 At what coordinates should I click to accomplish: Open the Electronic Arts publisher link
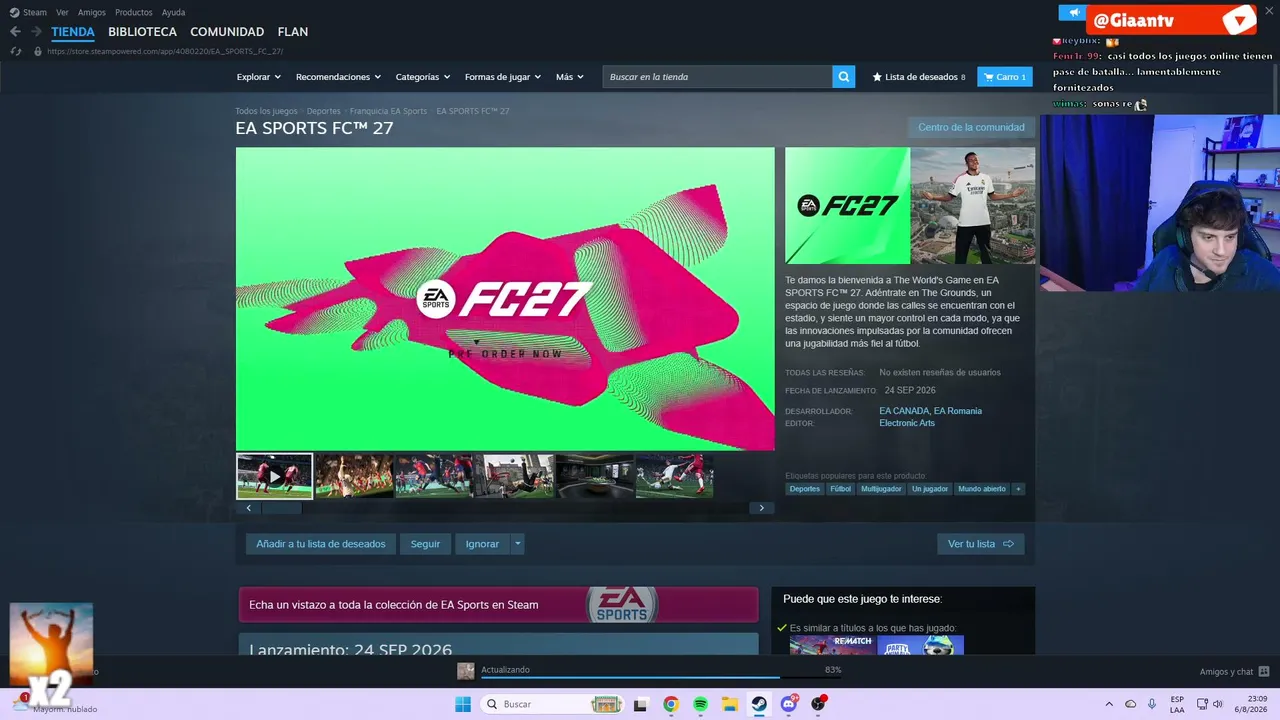[907, 423]
